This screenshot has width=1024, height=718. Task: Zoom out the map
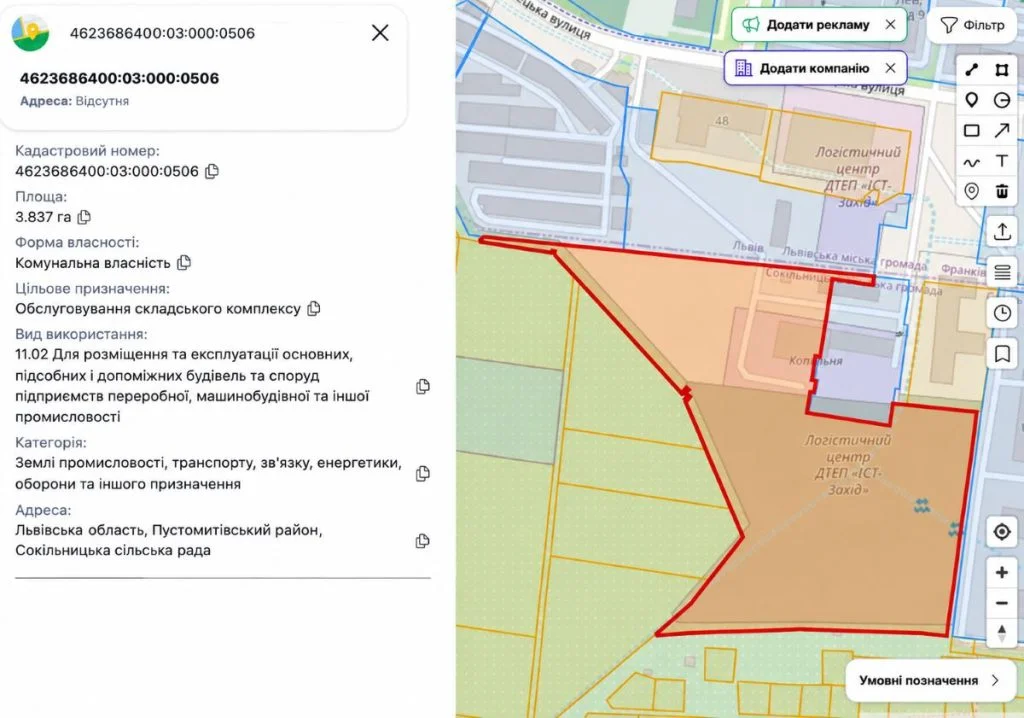(x=1002, y=602)
